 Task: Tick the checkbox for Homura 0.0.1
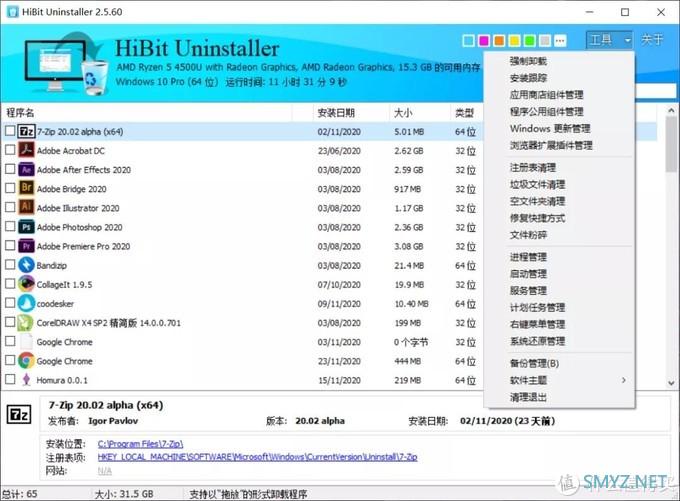coord(10,379)
